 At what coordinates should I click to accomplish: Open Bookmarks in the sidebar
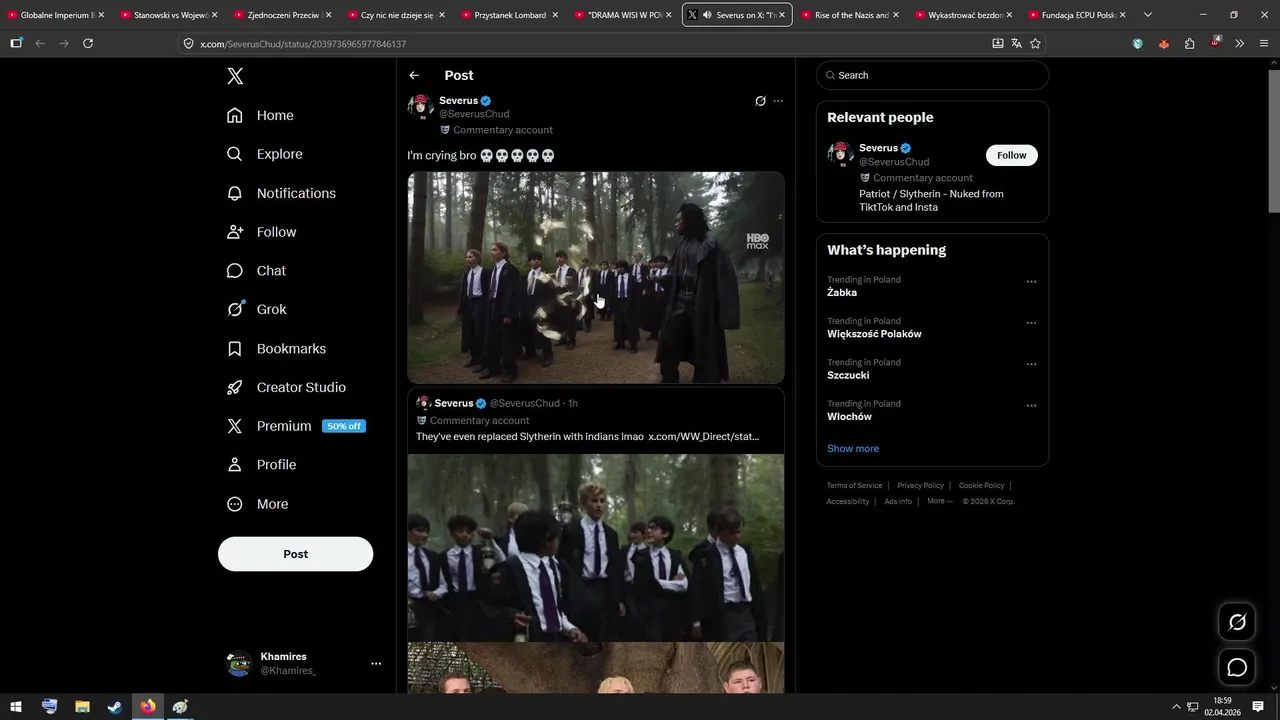tap(276, 348)
